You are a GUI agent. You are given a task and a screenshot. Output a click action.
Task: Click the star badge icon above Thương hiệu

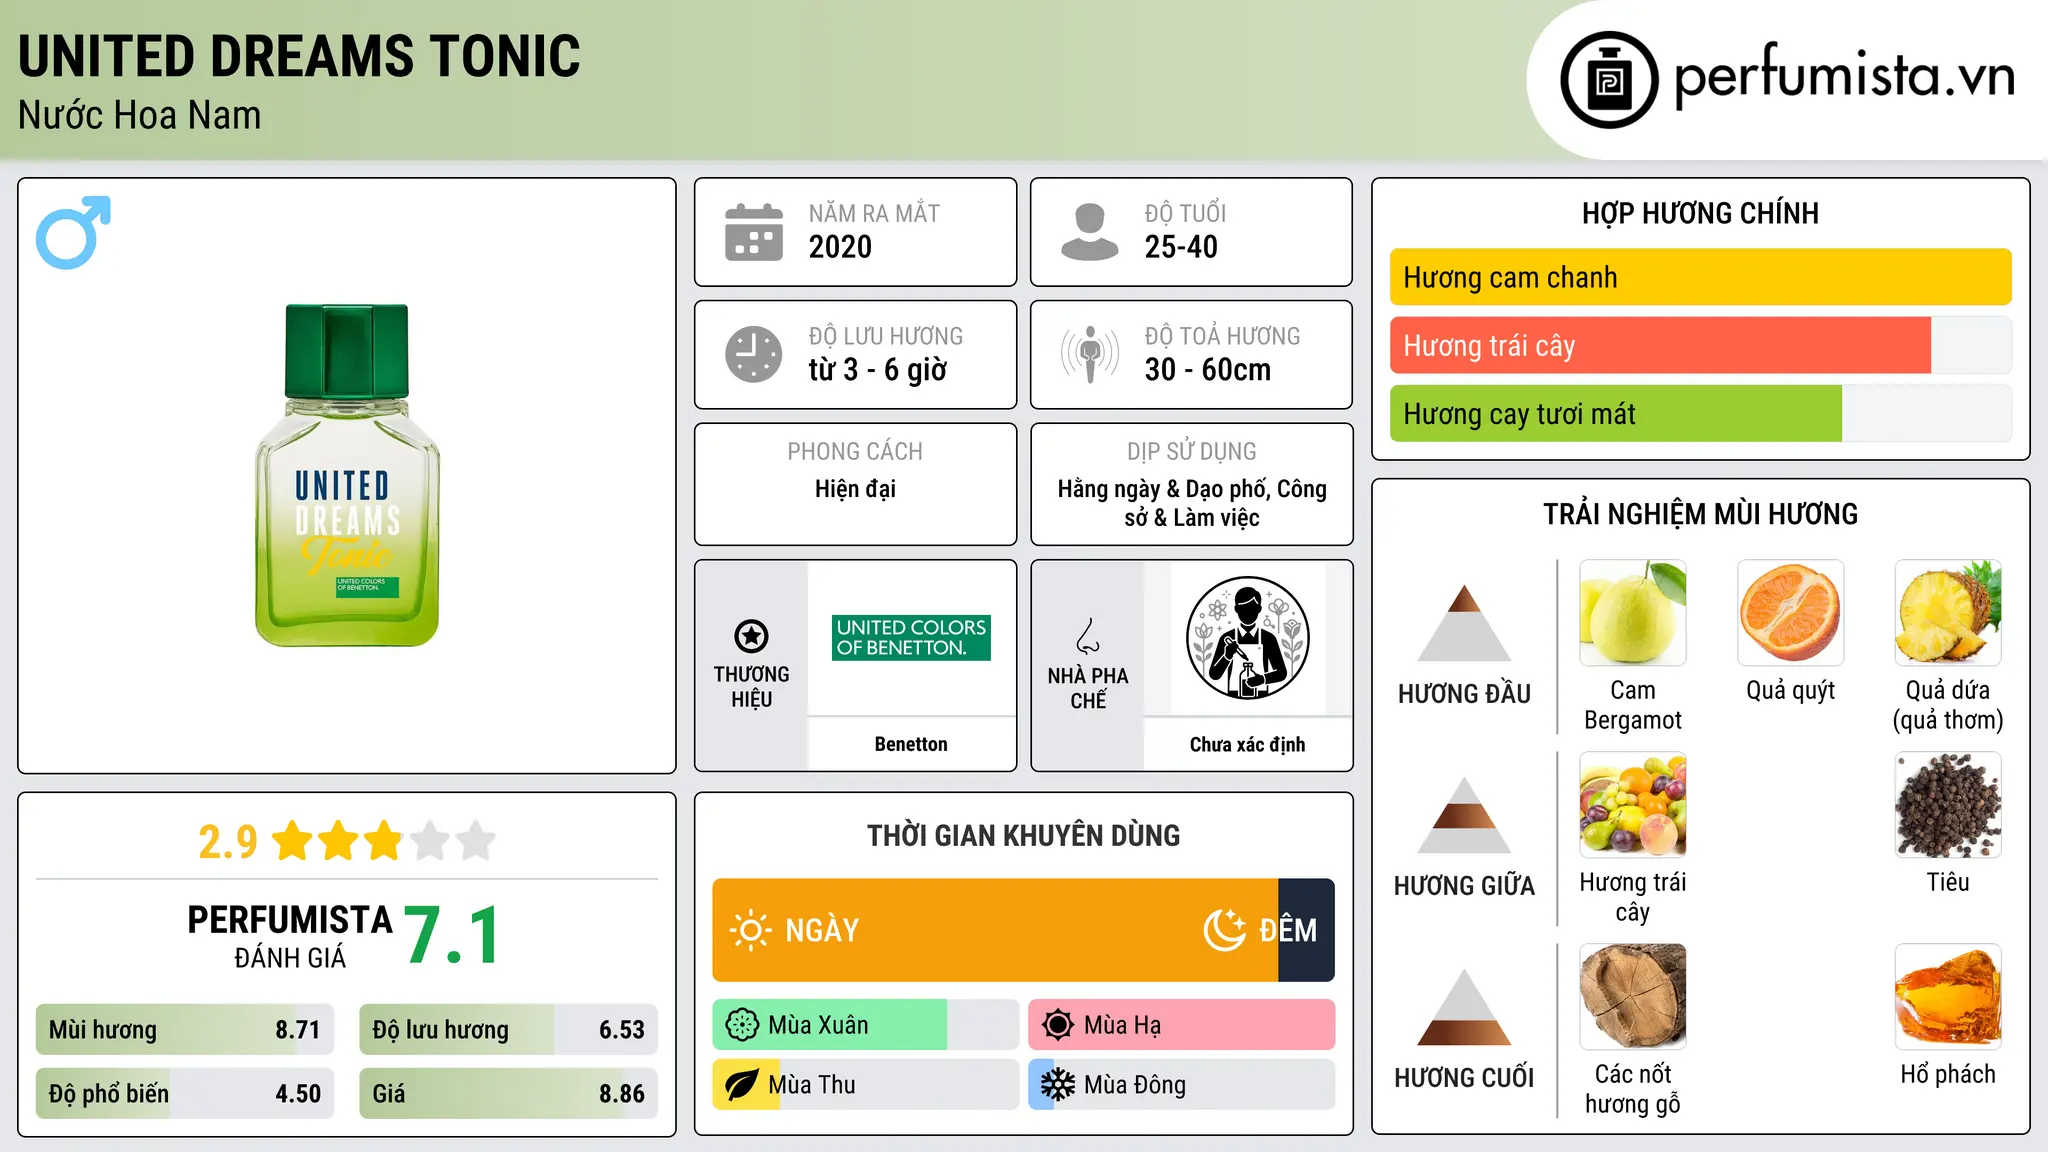tap(751, 636)
